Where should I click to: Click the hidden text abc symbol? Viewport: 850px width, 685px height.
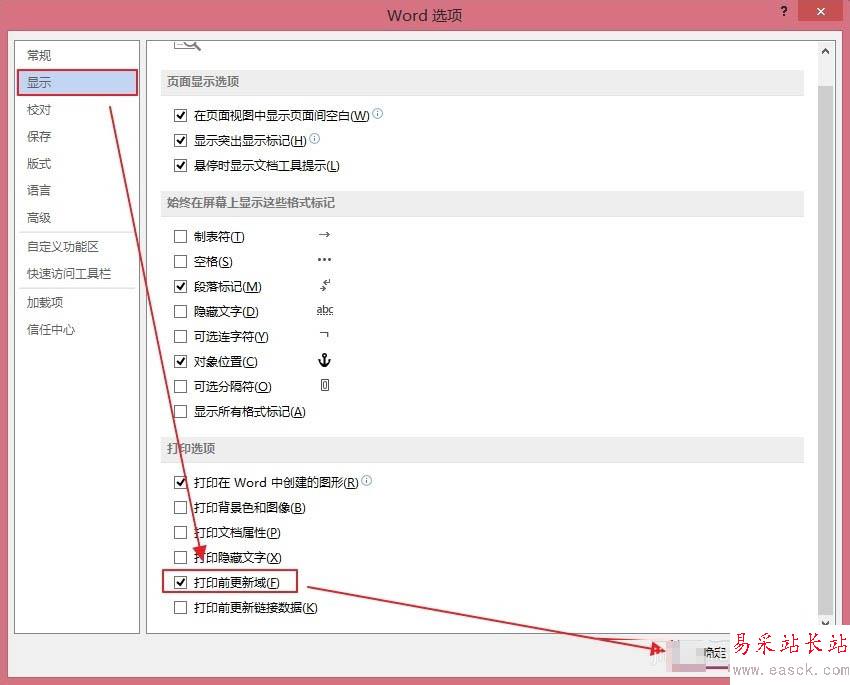pos(325,310)
